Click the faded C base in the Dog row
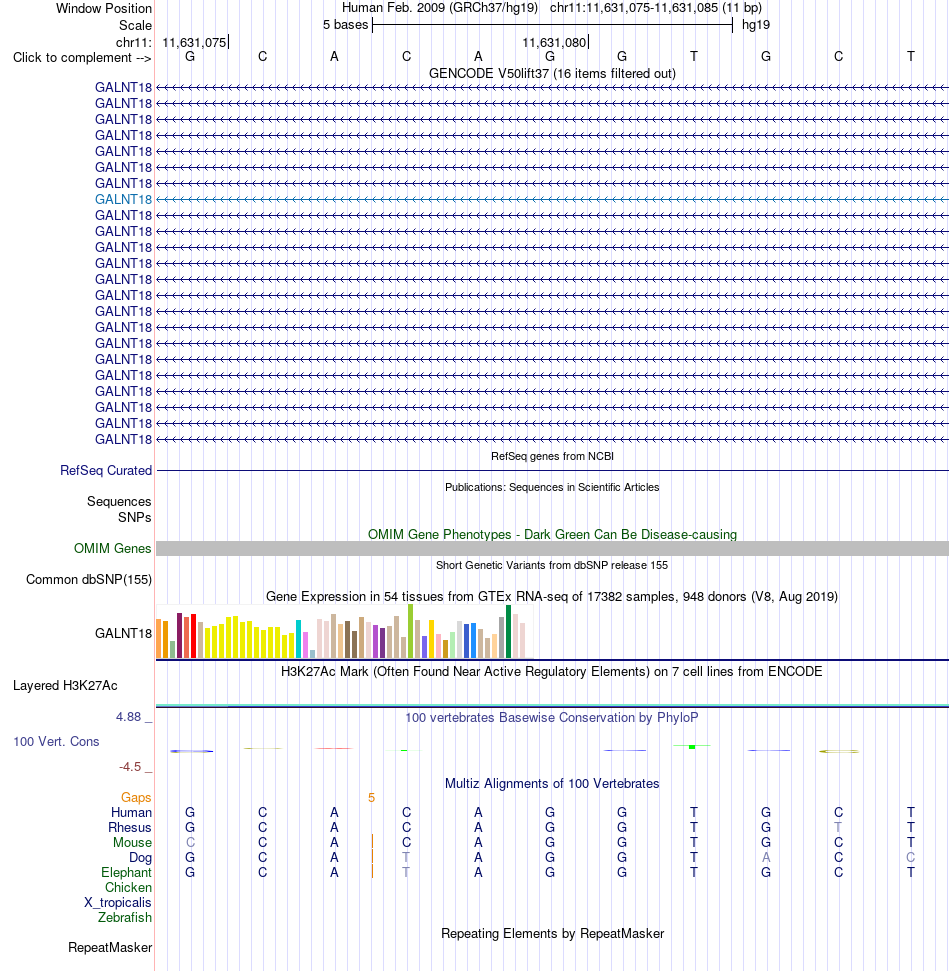 point(910,858)
